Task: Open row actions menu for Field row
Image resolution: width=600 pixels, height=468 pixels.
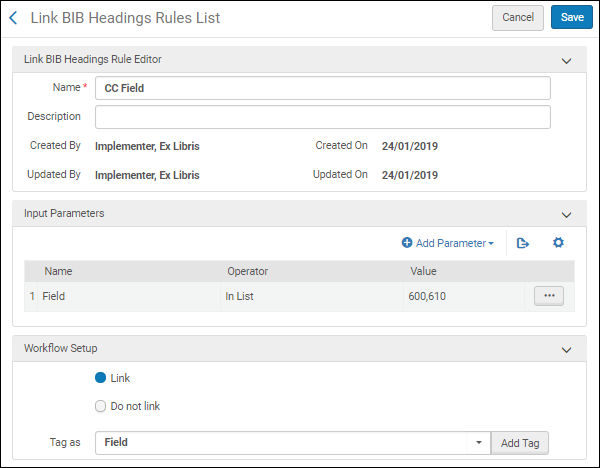Action: (x=549, y=296)
